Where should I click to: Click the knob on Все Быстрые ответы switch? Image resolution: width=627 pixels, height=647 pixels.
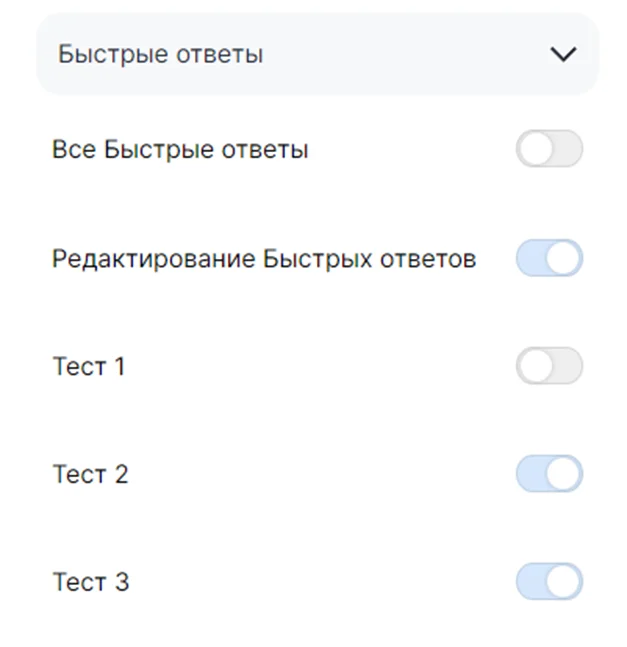click(x=535, y=150)
